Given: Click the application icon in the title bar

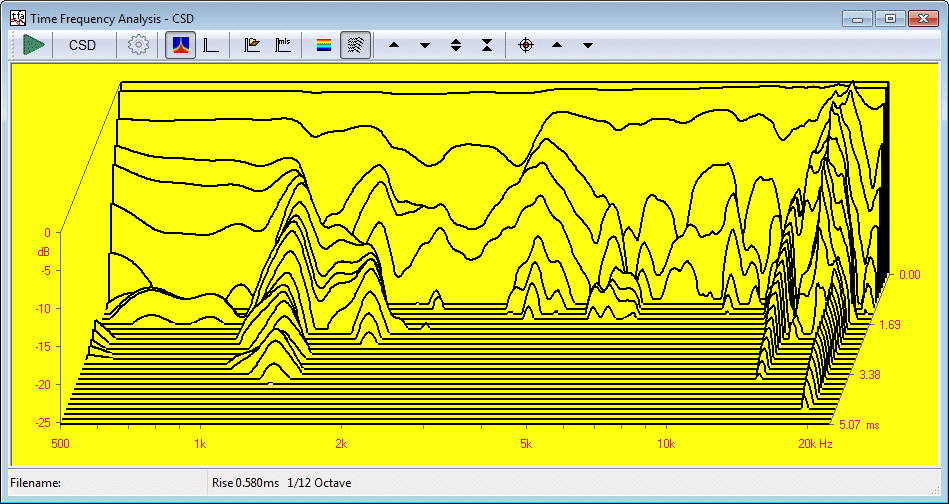Looking at the screenshot, I should (x=18, y=18).
